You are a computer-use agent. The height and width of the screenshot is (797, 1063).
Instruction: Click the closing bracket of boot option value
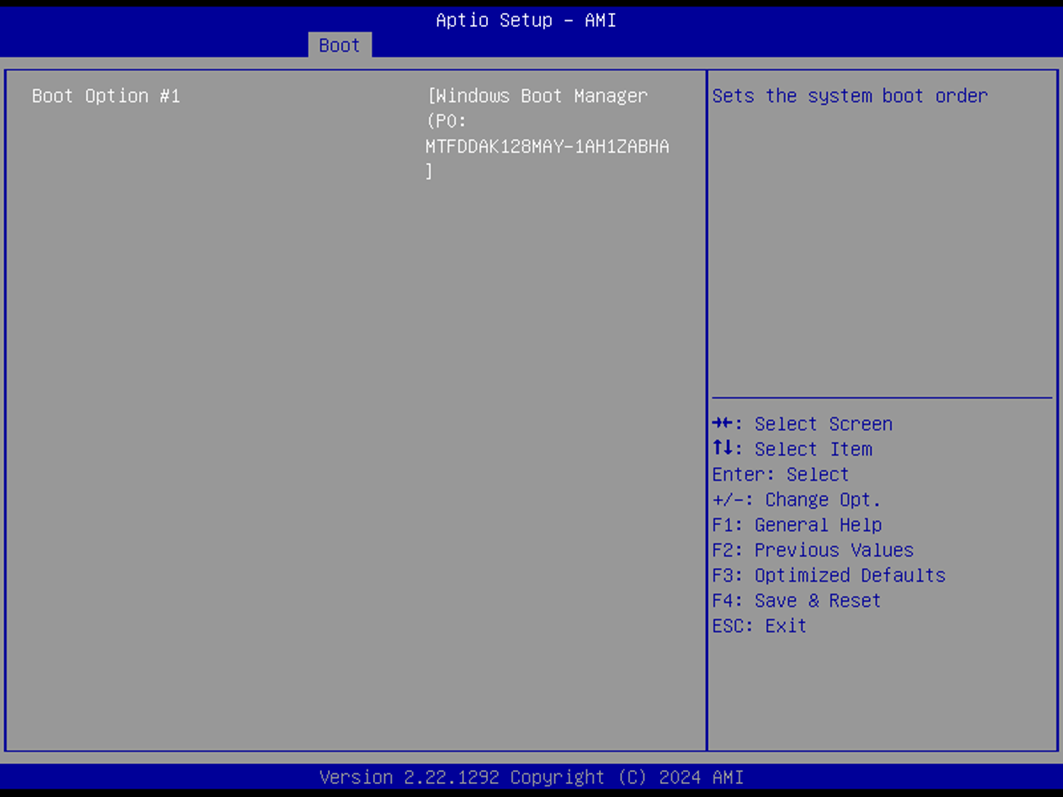[429, 172]
